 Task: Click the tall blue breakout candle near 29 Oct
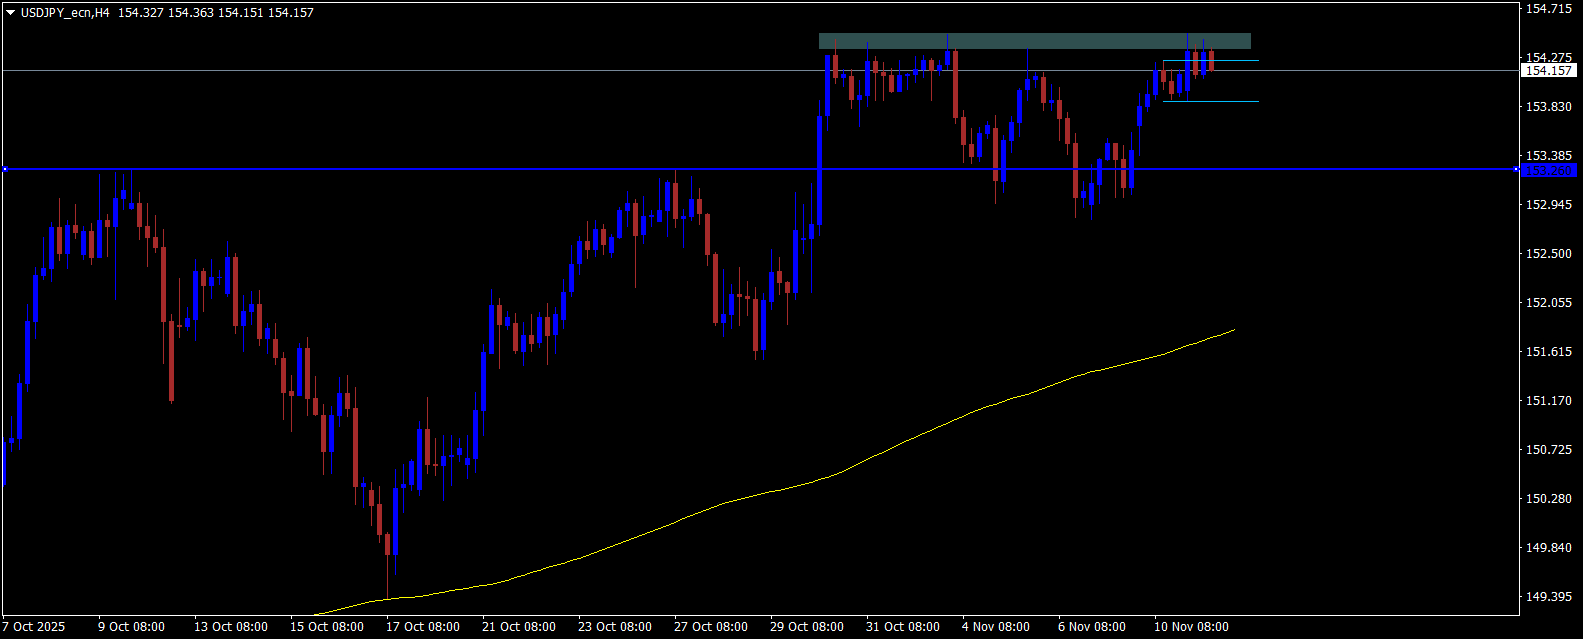point(819,170)
